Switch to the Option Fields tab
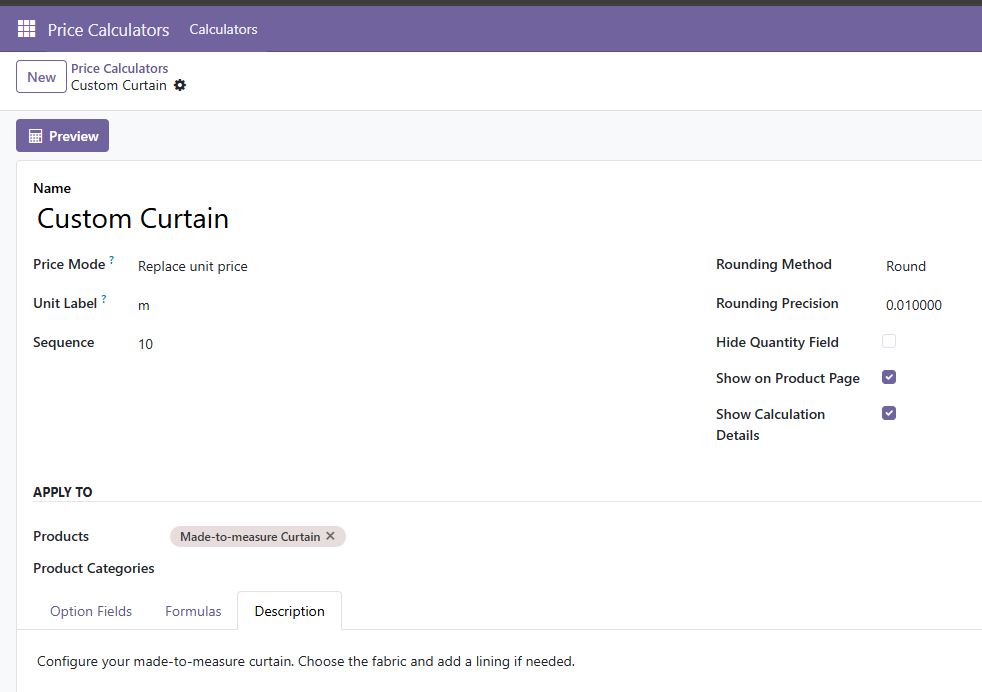982x692 pixels. tap(91, 611)
